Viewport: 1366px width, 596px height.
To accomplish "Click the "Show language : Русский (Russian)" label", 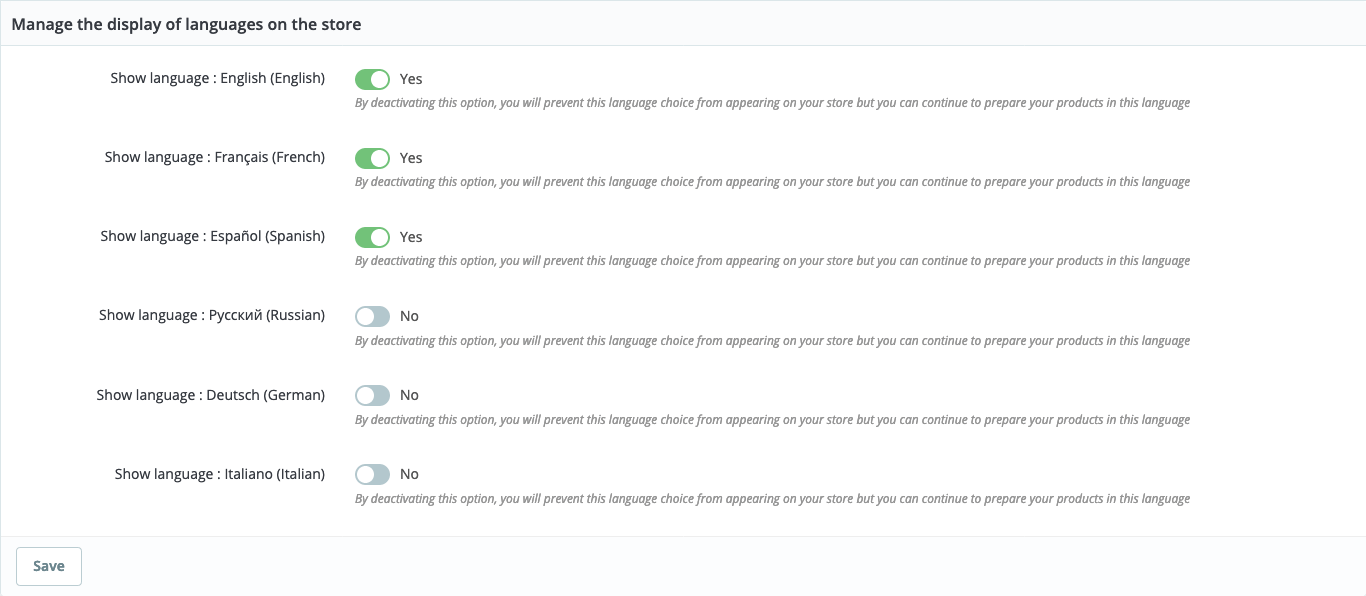I will click(x=212, y=315).
